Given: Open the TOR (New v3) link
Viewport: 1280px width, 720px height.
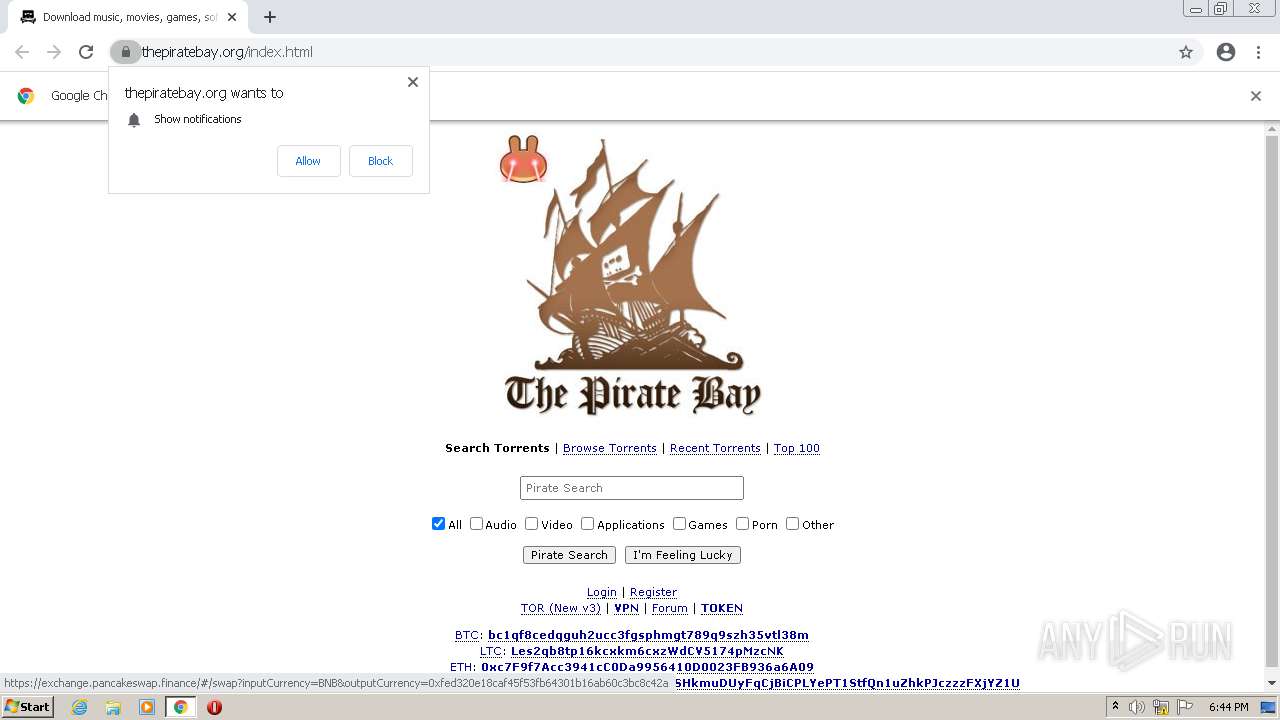Looking at the screenshot, I should [561, 608].
